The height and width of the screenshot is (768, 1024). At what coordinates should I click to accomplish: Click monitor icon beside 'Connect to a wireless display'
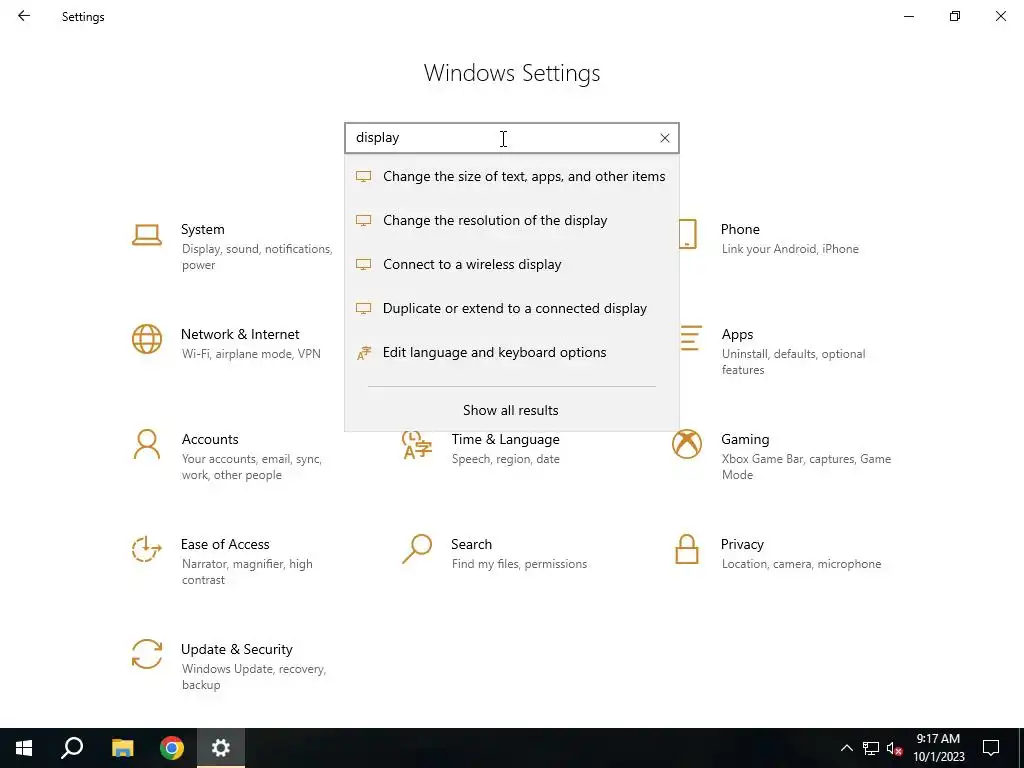(363, 264)
